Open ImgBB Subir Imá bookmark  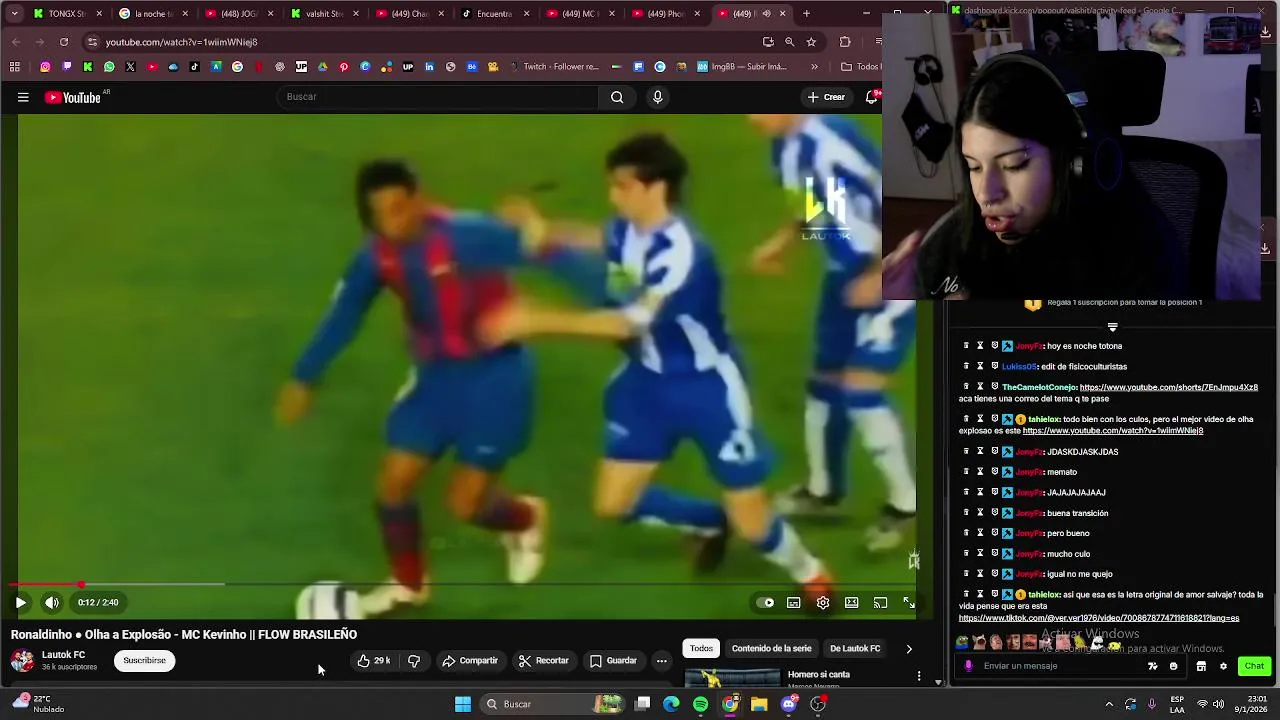741,67
